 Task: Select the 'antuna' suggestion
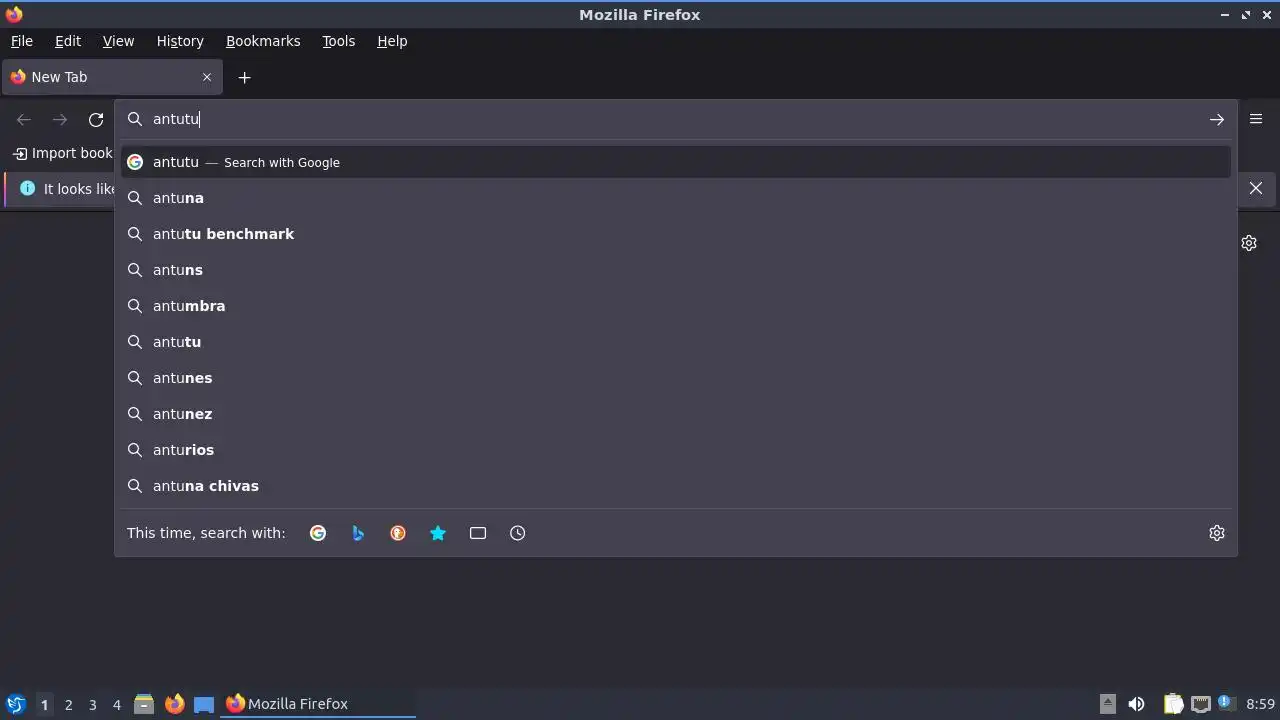point(676,198)
